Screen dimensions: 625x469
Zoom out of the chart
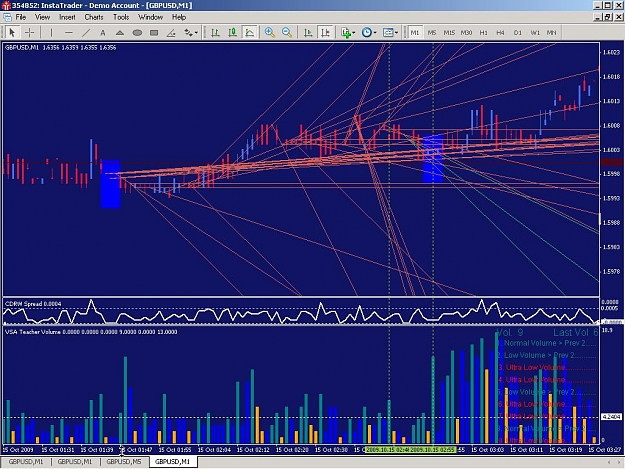coord(287,33)
